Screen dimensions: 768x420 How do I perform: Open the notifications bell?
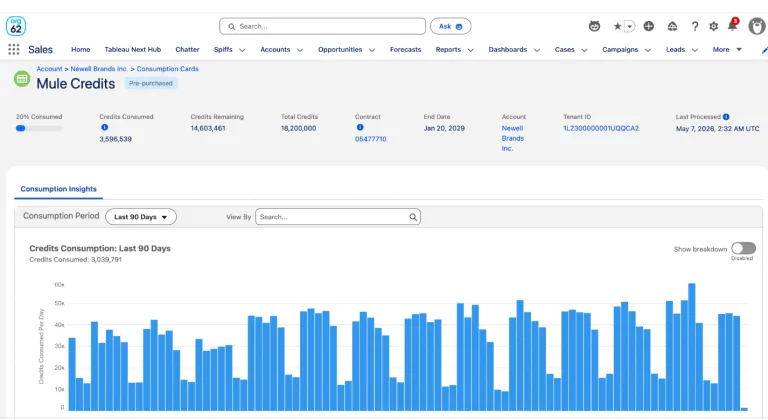pos(732,26)
